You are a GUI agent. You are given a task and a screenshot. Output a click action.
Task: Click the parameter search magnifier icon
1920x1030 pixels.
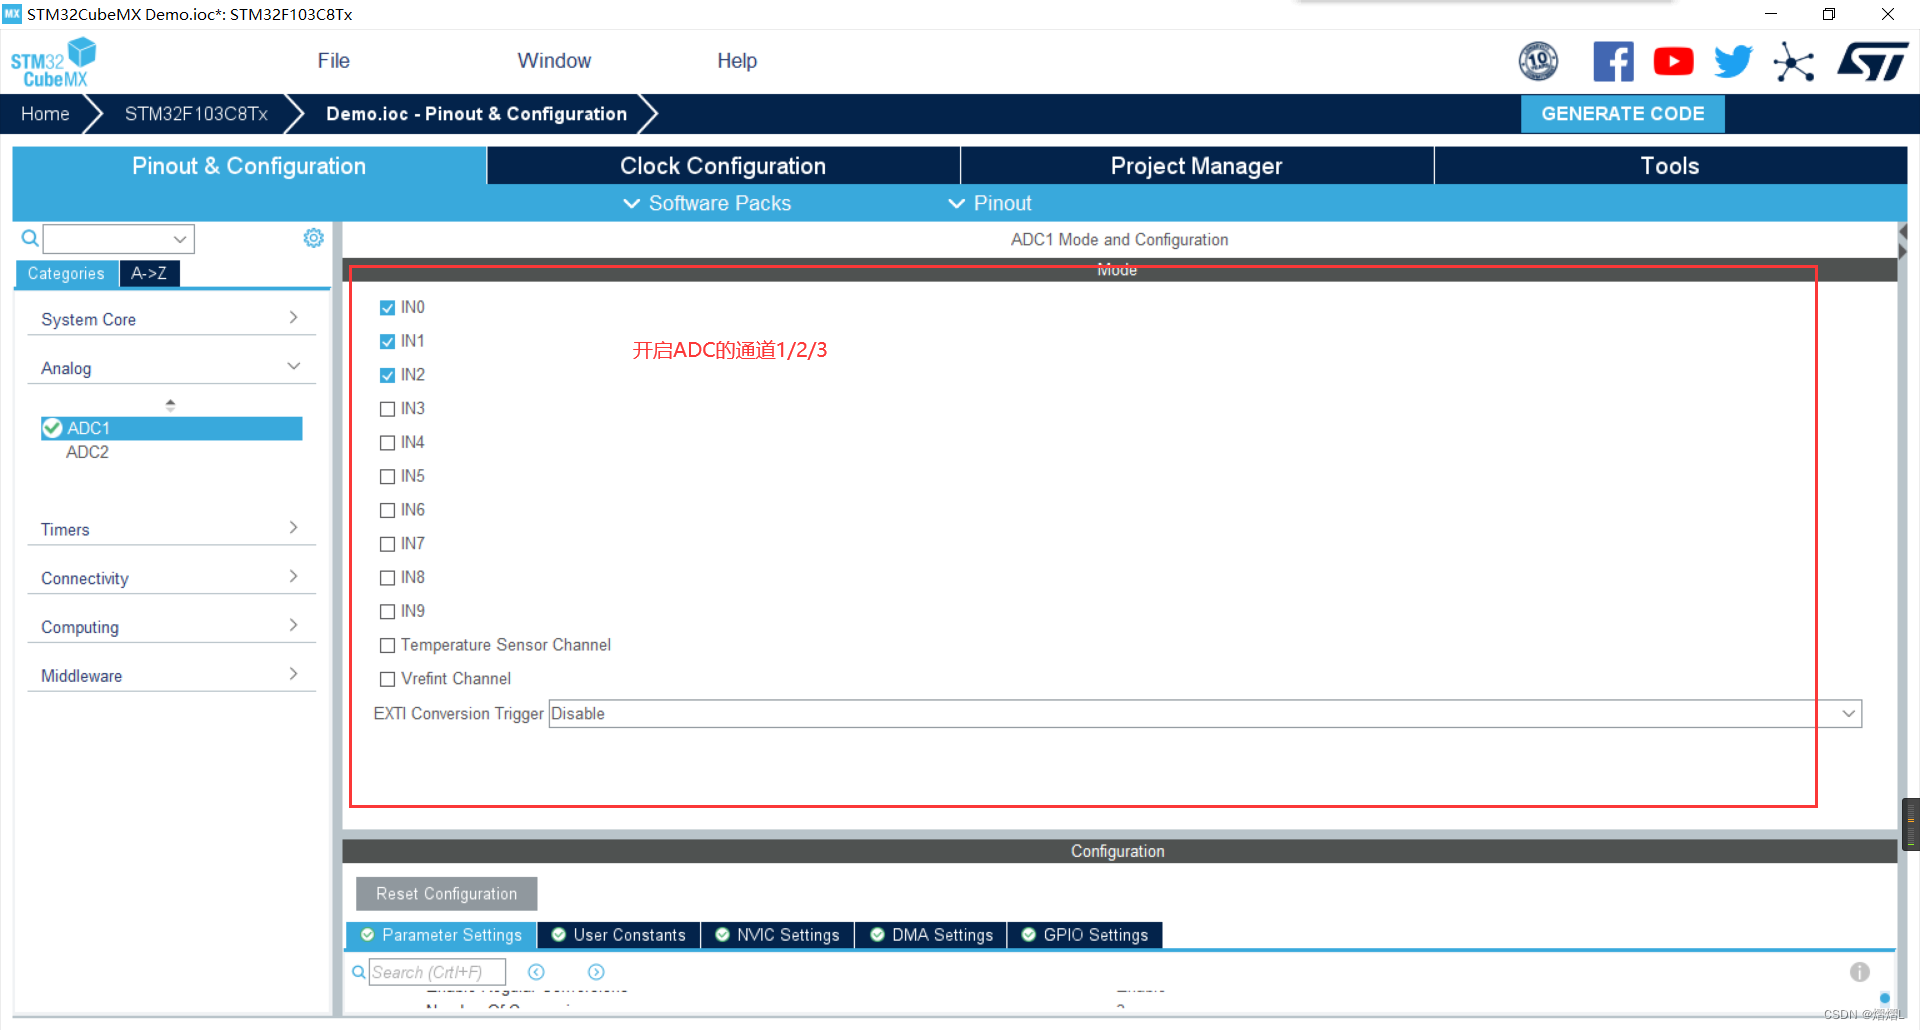click(x=358, y=972)
